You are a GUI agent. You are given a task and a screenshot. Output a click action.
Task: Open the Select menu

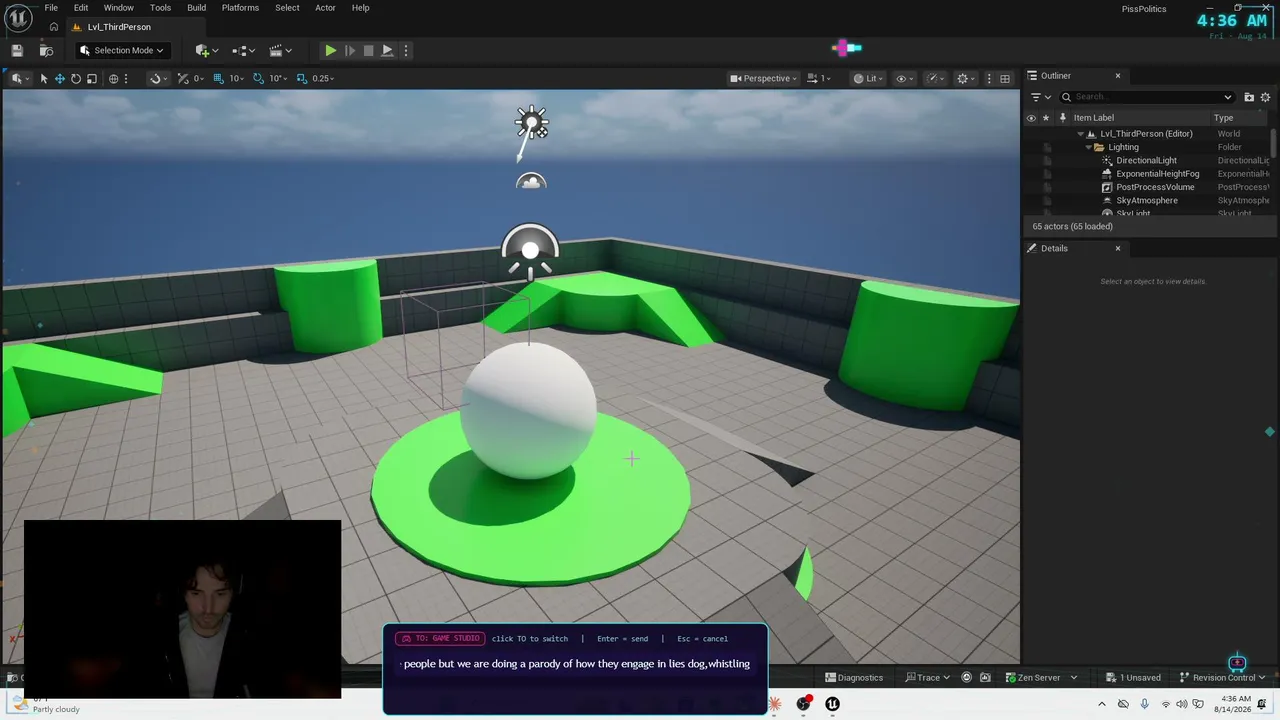[287, 8]
